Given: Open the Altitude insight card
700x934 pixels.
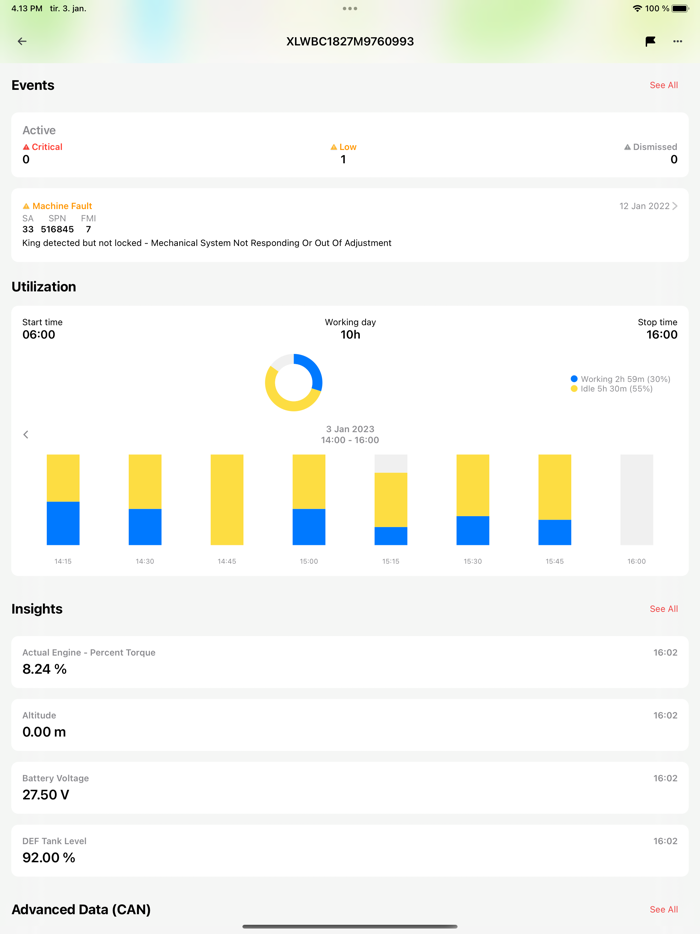Looking at the screenshot, I should point(350,725).
